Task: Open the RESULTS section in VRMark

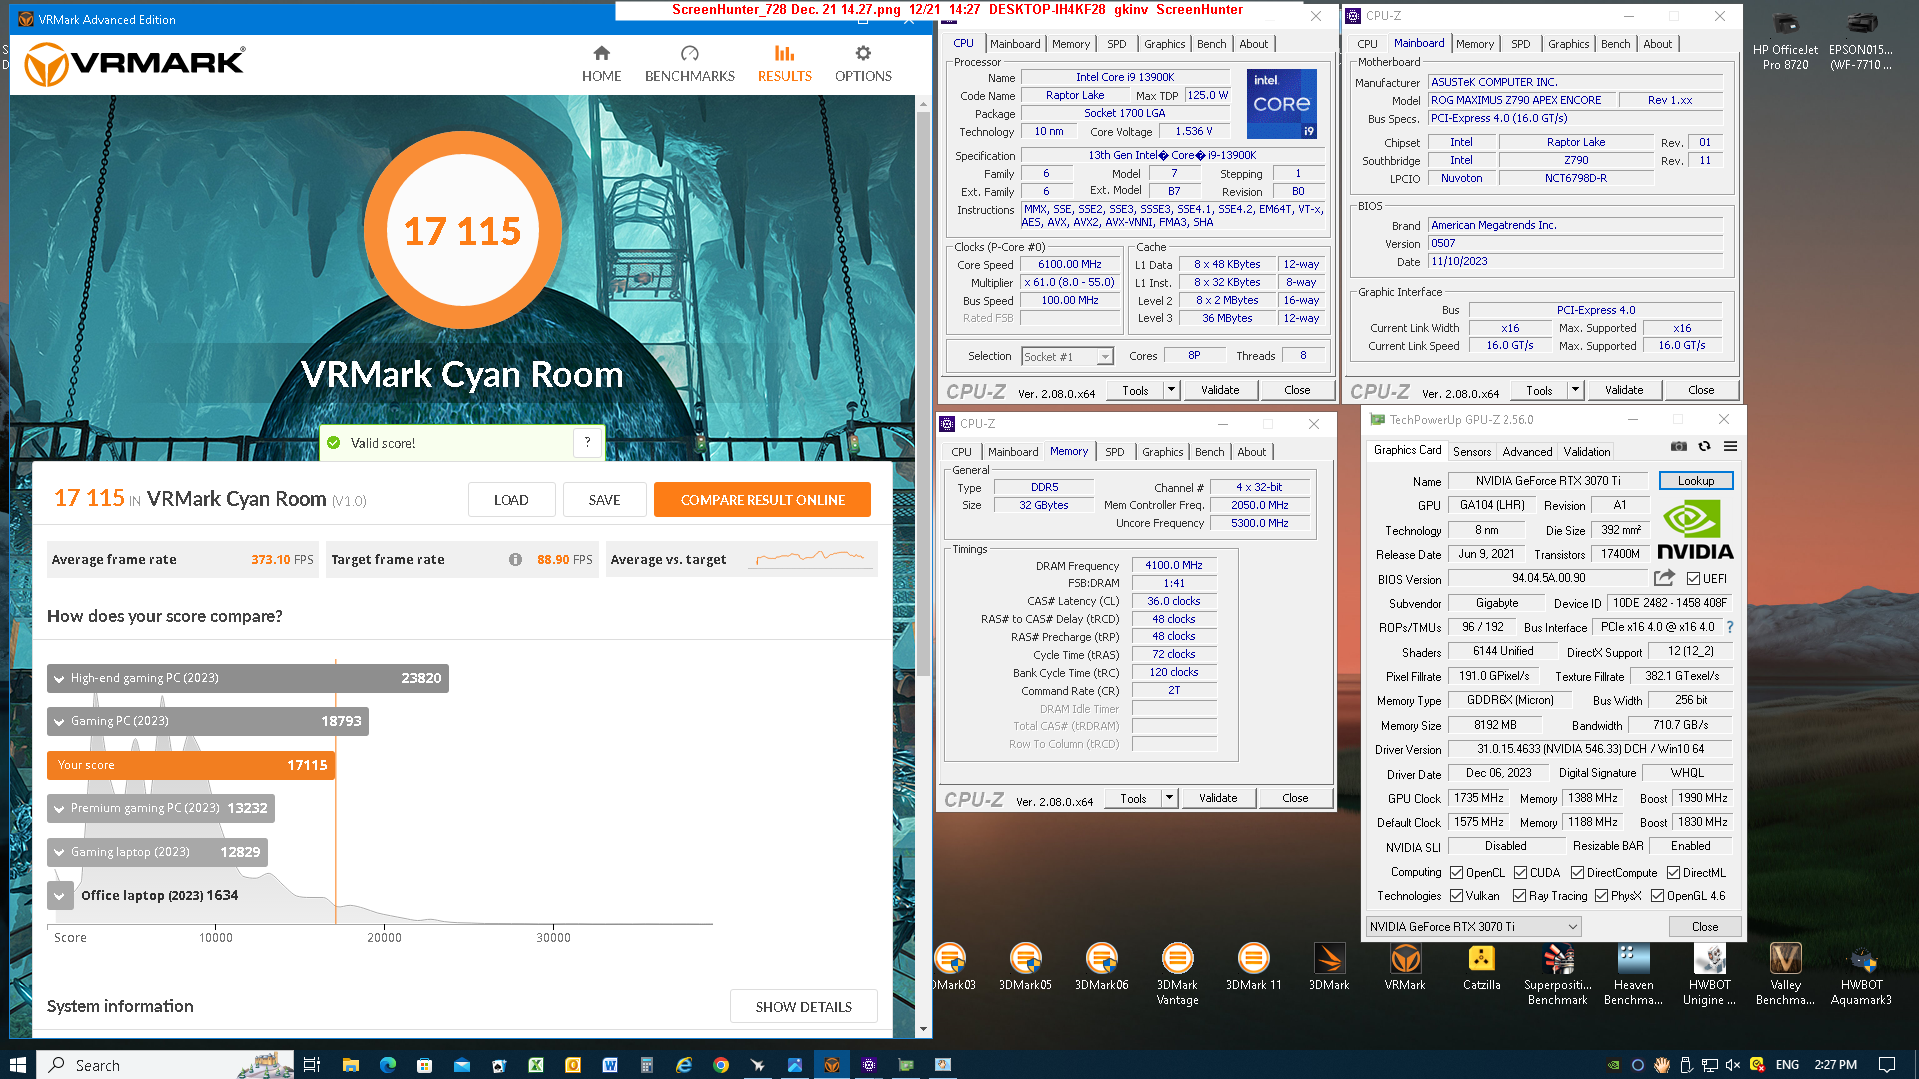Action: point(784,64)
